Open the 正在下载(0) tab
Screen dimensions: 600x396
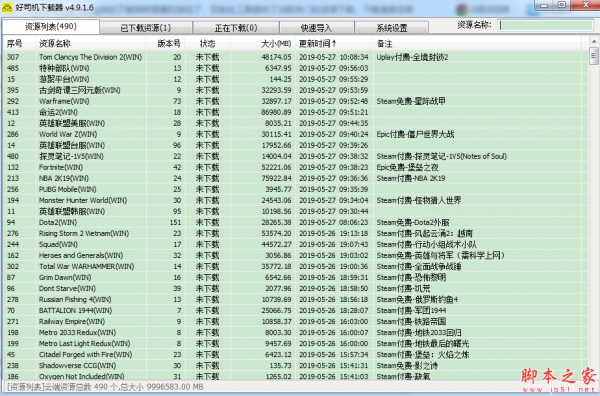[236, 28]
